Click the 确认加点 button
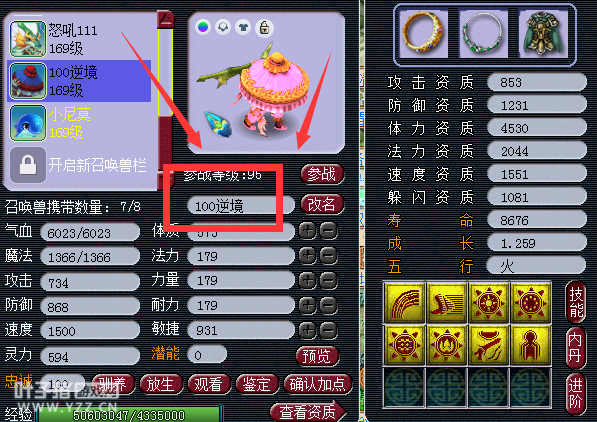Viewport: 597px width, 422px height. click(317, 385)
